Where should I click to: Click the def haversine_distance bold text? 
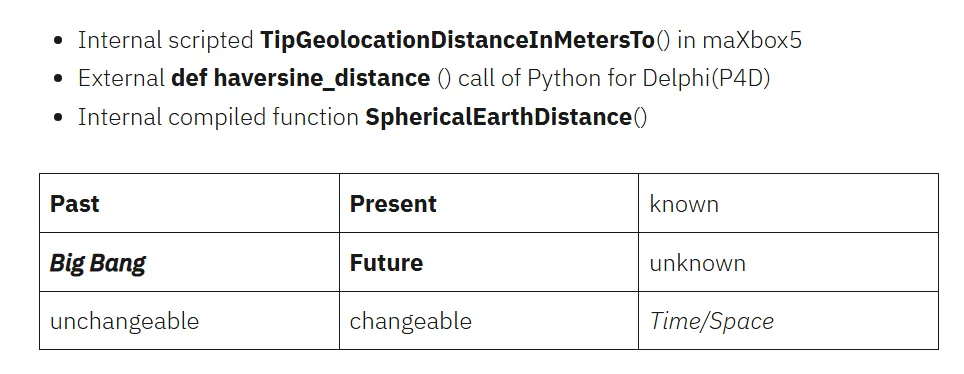(x=301, y=79)
